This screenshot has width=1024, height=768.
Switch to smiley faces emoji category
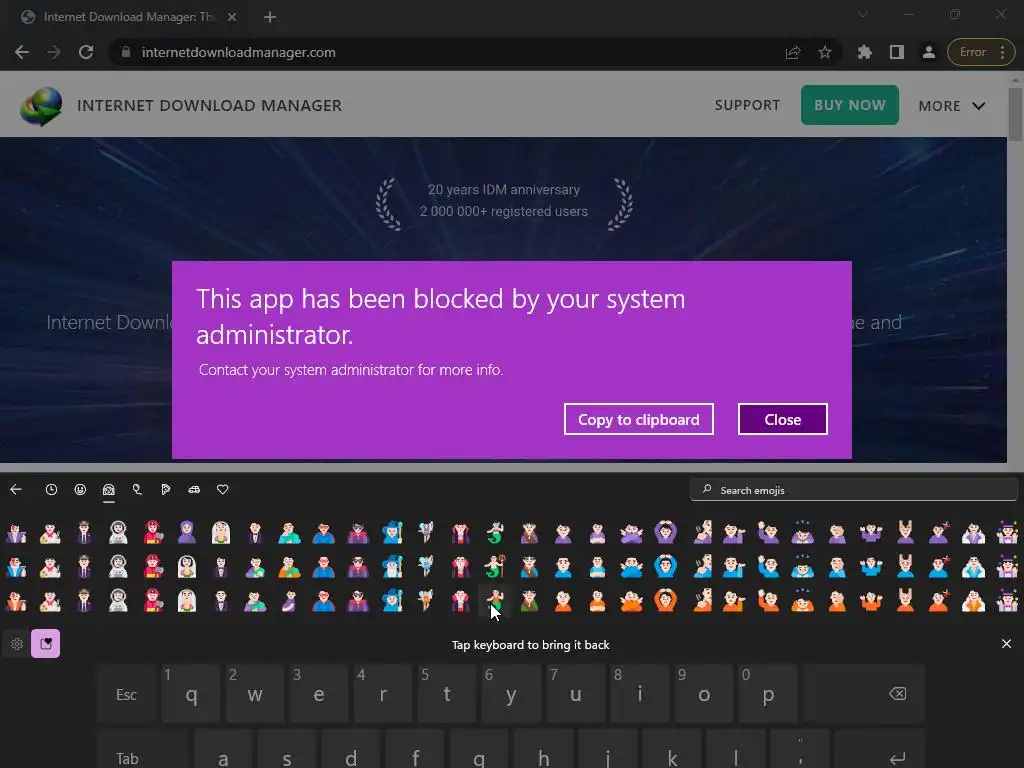[80, 490]
